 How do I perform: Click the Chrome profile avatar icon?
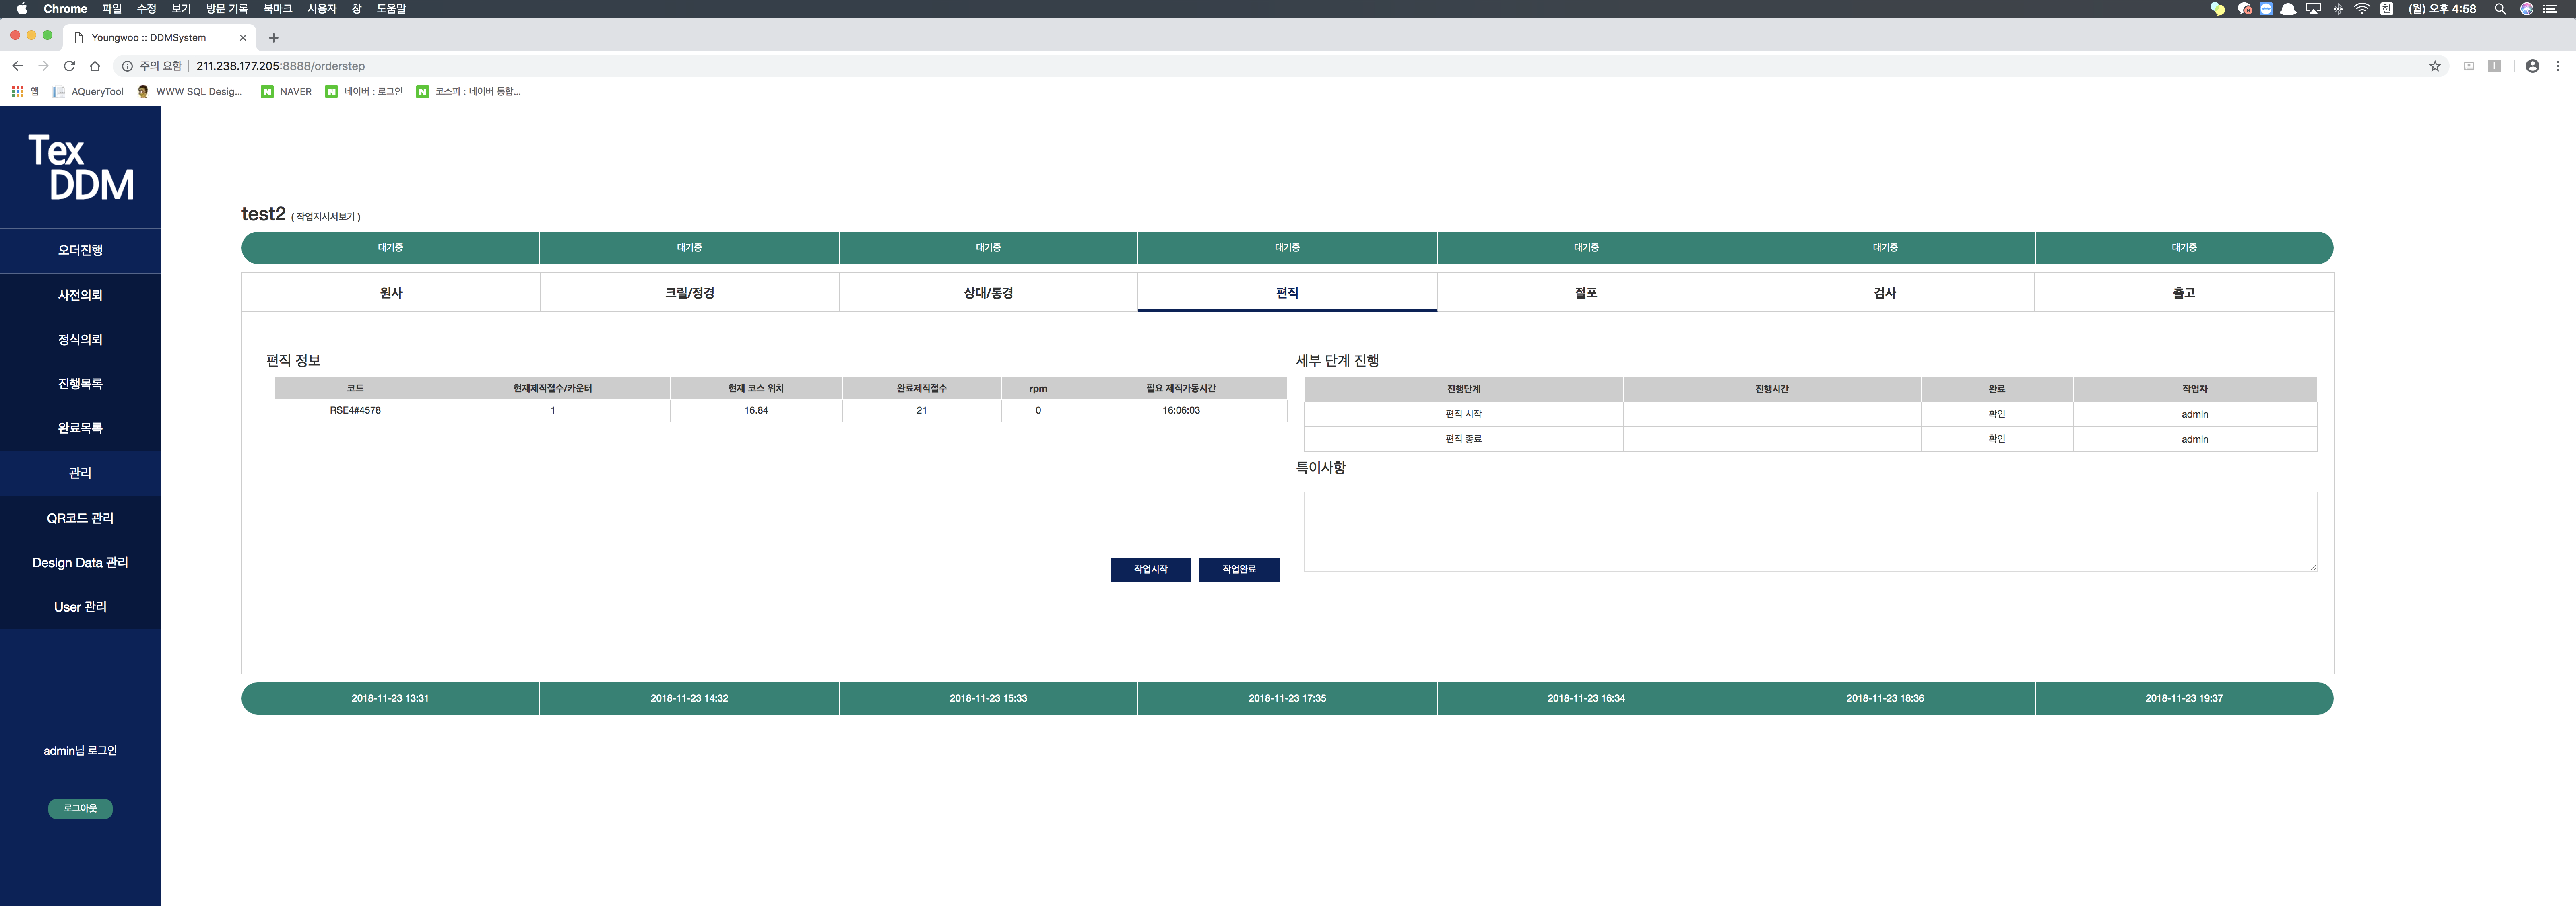2532,66
